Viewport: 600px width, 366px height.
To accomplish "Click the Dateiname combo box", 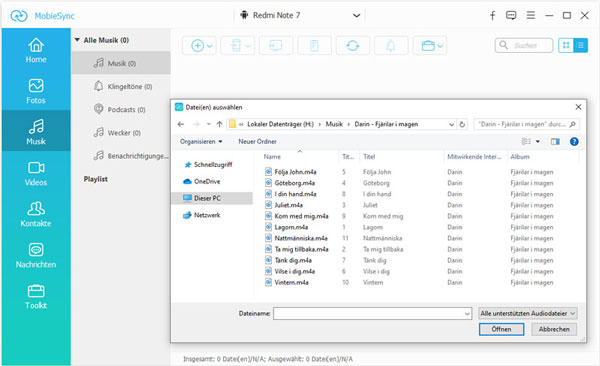I will pyautogui.click(x=372, y=314).
